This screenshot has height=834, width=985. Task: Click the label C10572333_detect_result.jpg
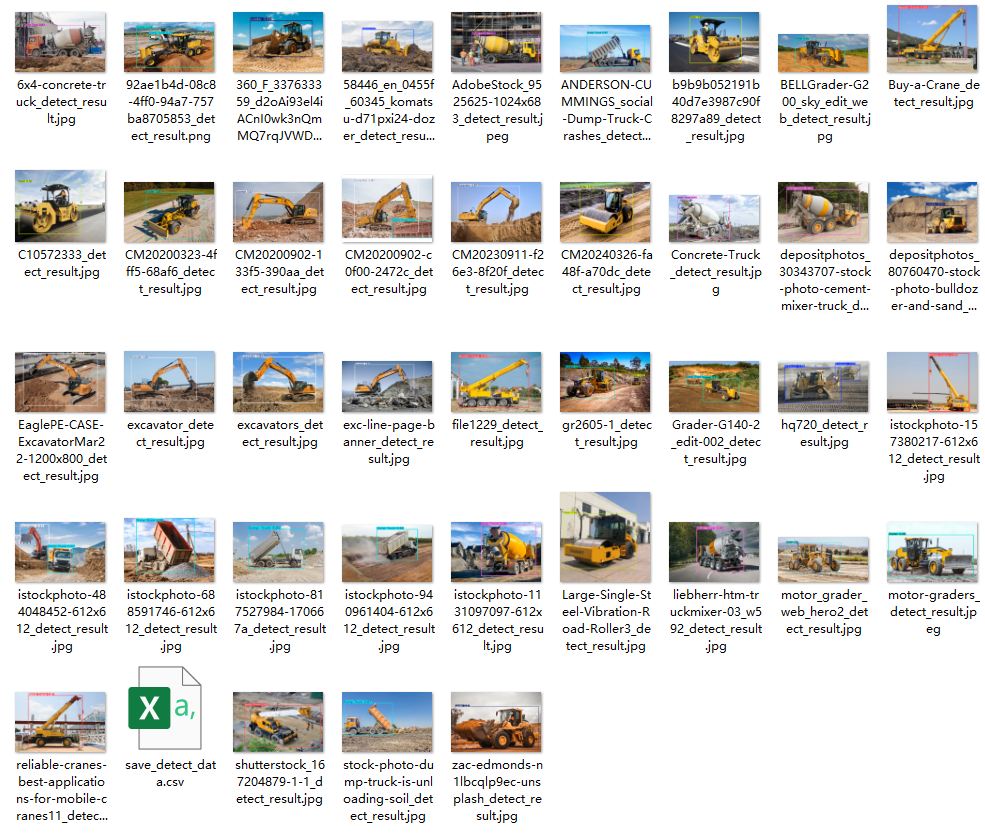click(x=62, y=263)
